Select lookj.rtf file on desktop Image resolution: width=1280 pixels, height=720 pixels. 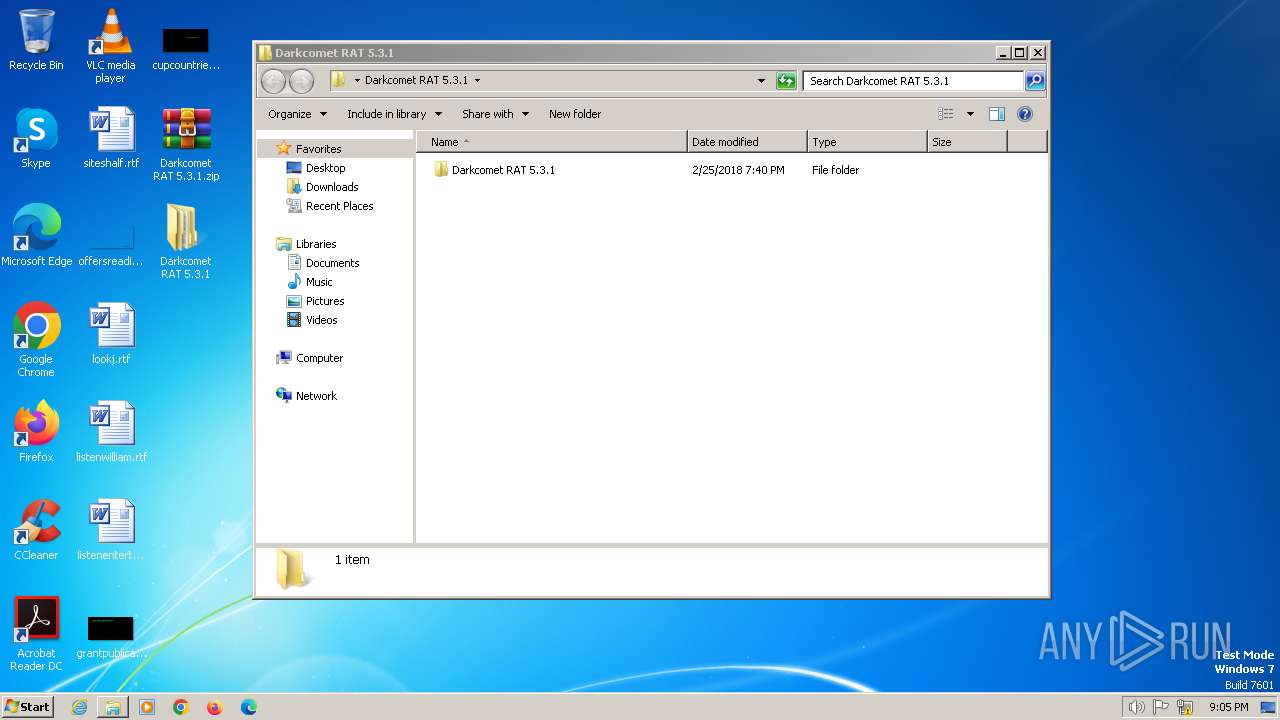[111, 334]
